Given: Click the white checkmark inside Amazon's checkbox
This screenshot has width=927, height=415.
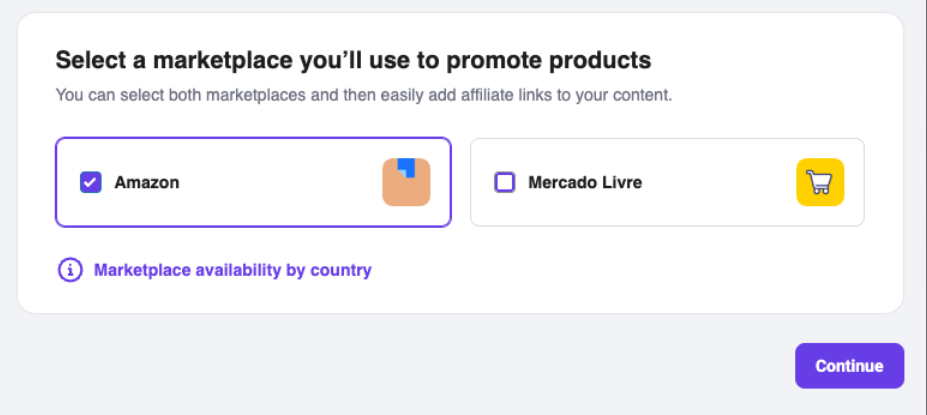Looking at the screenshot, I should [x=90, y=183].
